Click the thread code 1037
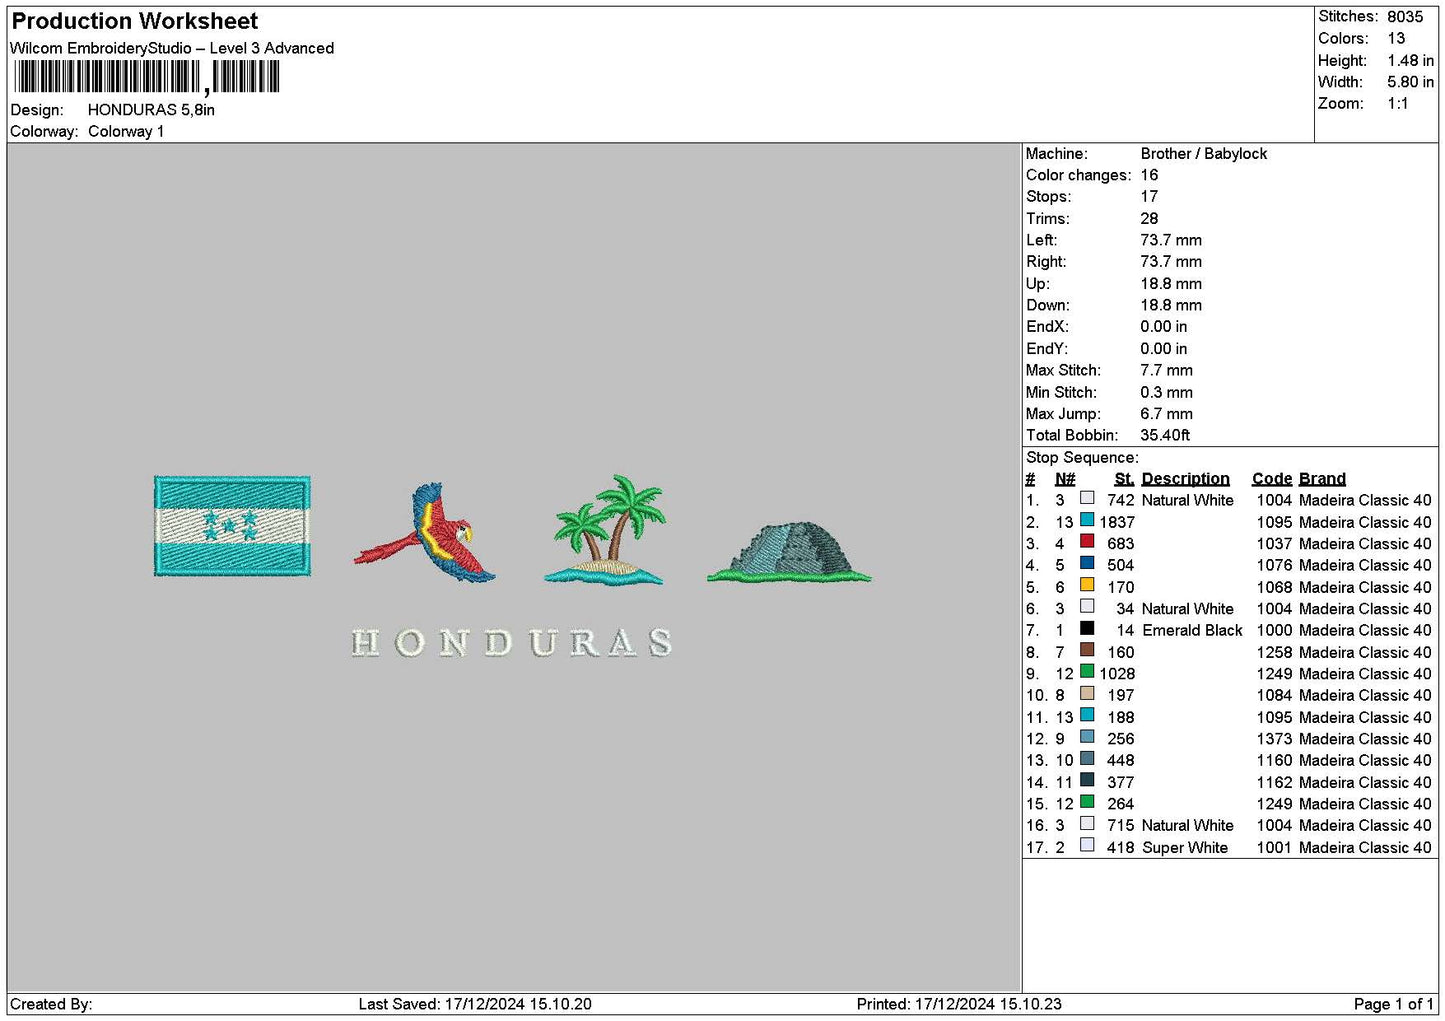This screenshot has height=1021, width=1445. pyautogui.click(x=1274, y=544)
